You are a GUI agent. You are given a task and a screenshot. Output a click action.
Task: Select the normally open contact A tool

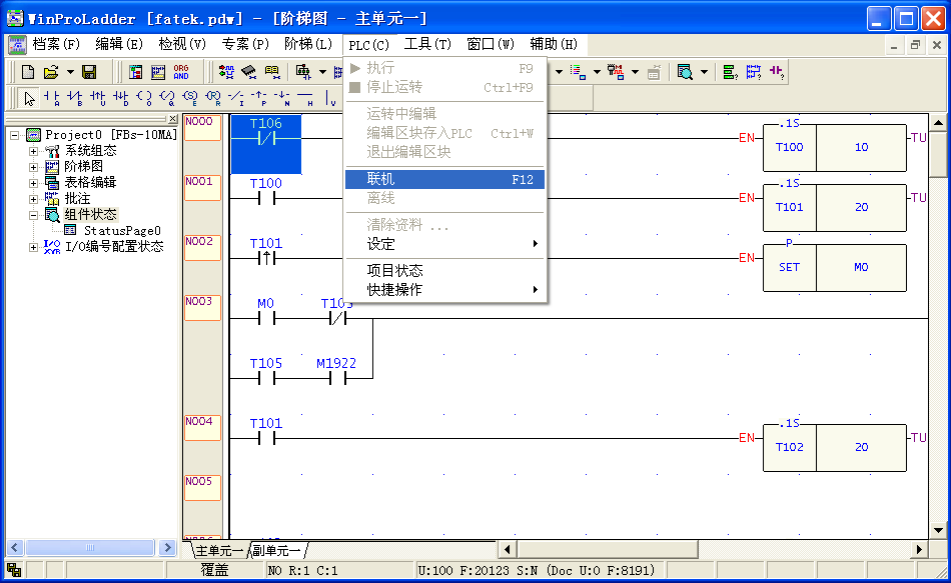pyautogui.click(x=52, y=98)
